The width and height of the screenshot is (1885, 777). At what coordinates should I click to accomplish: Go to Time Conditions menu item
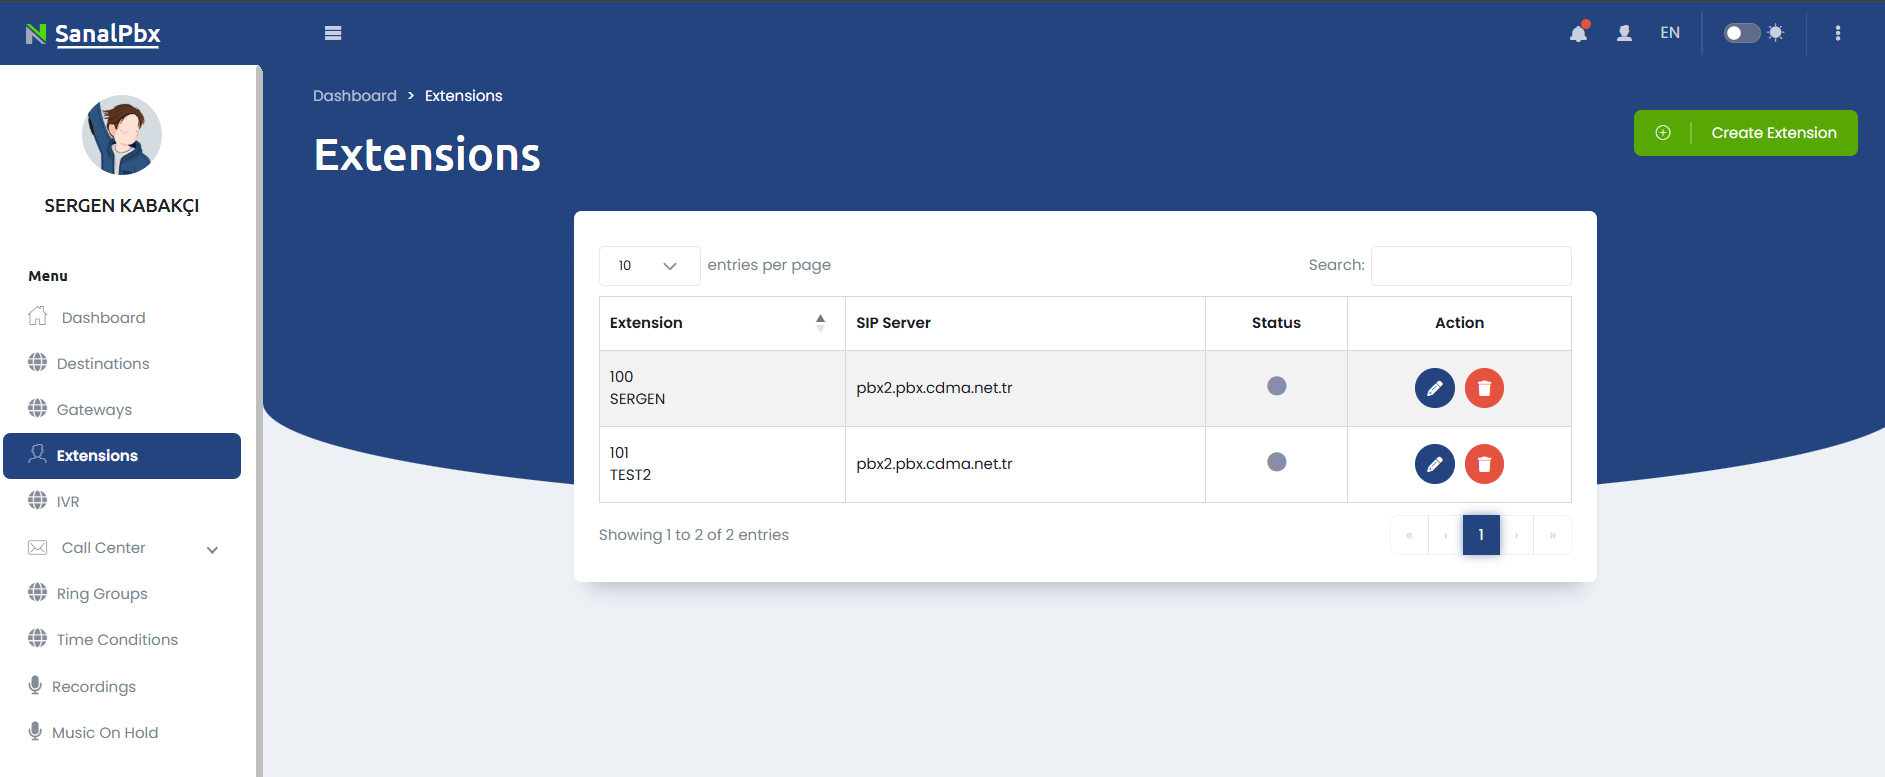117,640
